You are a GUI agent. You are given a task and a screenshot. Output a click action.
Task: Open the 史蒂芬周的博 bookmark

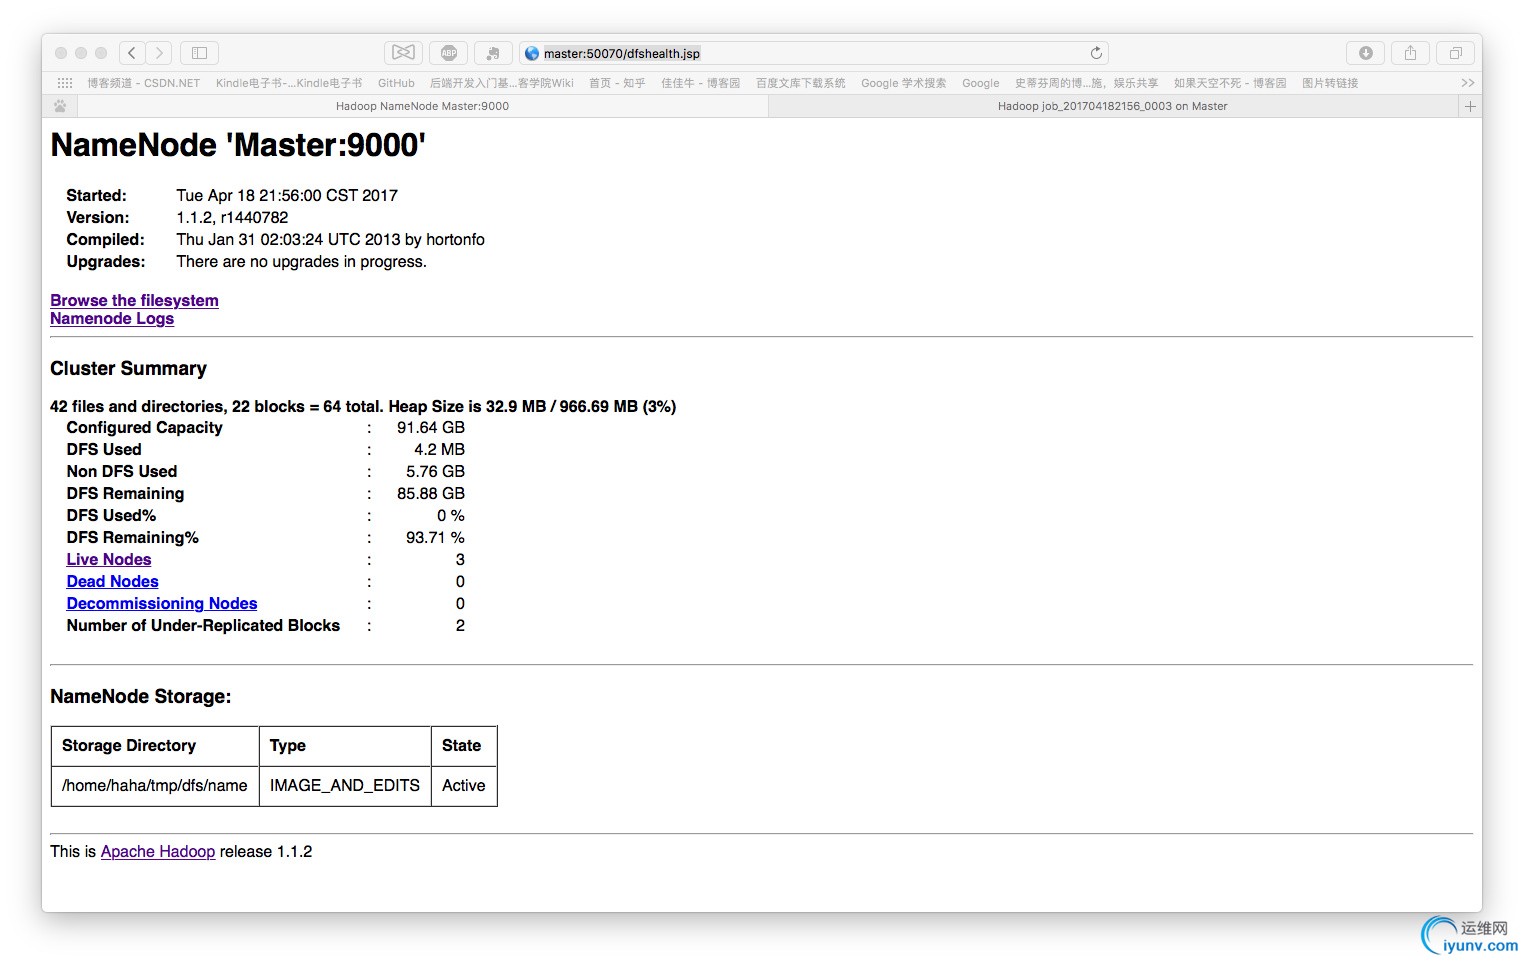[1086, 83]
